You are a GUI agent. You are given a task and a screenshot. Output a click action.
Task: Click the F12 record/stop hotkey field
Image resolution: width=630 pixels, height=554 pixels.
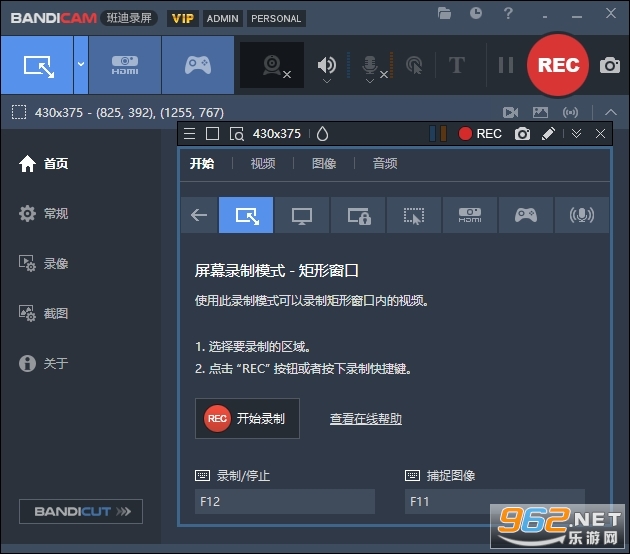point(285,501)
